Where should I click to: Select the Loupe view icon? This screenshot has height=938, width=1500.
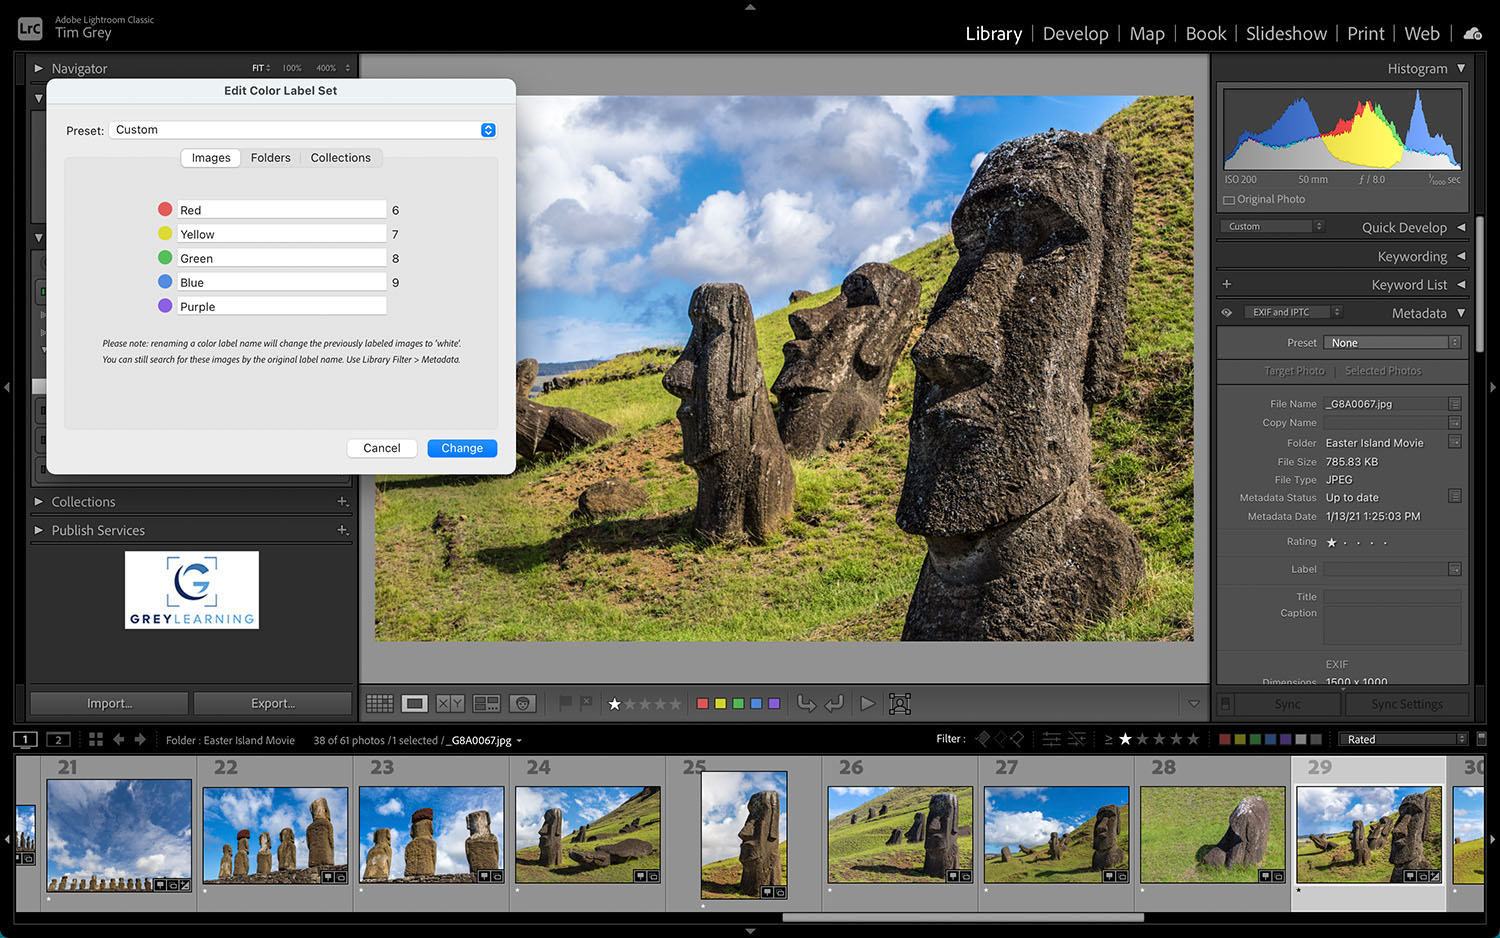point(414,704)
